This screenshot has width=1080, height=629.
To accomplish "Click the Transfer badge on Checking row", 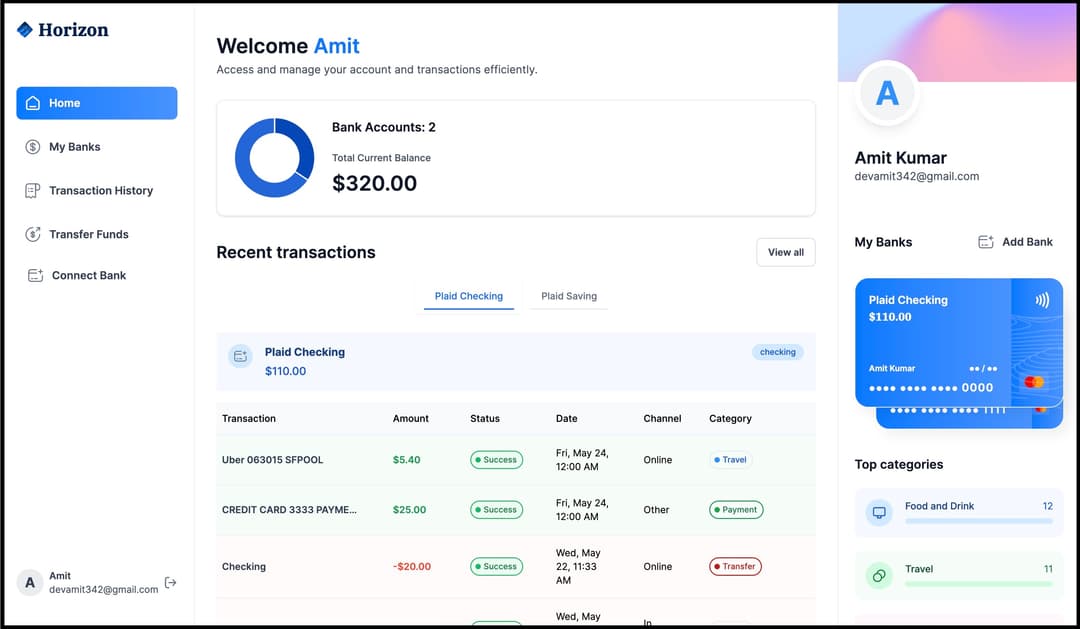I will coord(735,566).
